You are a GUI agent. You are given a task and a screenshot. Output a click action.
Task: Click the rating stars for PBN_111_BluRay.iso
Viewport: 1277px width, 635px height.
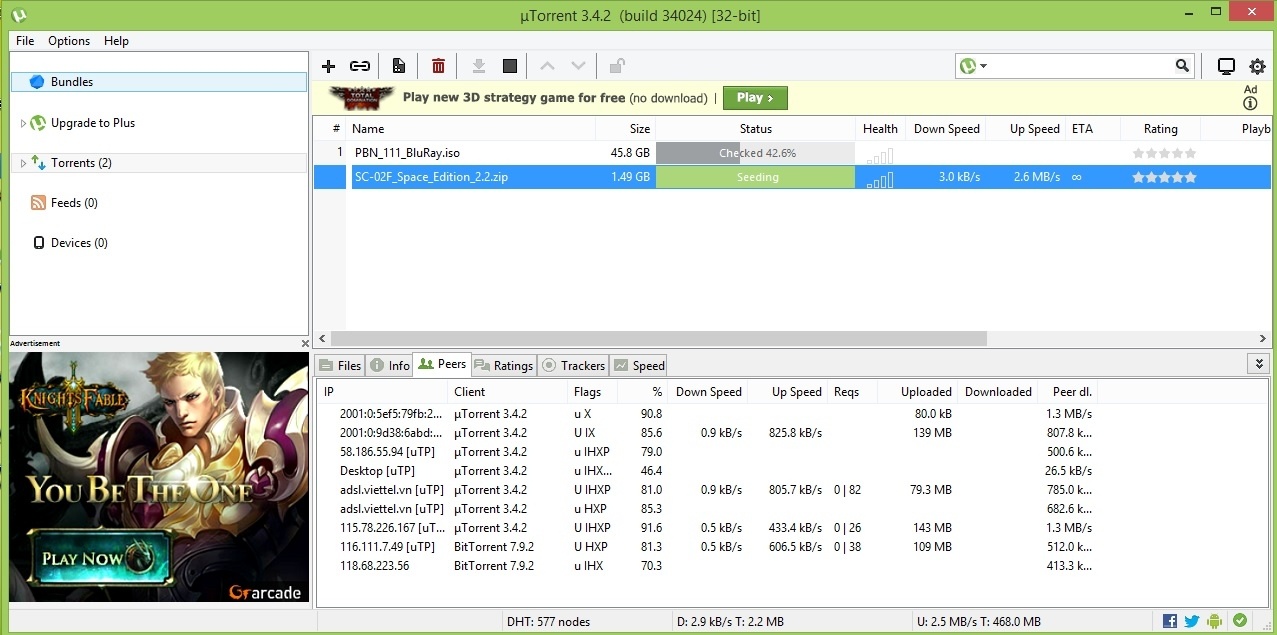1164,154
